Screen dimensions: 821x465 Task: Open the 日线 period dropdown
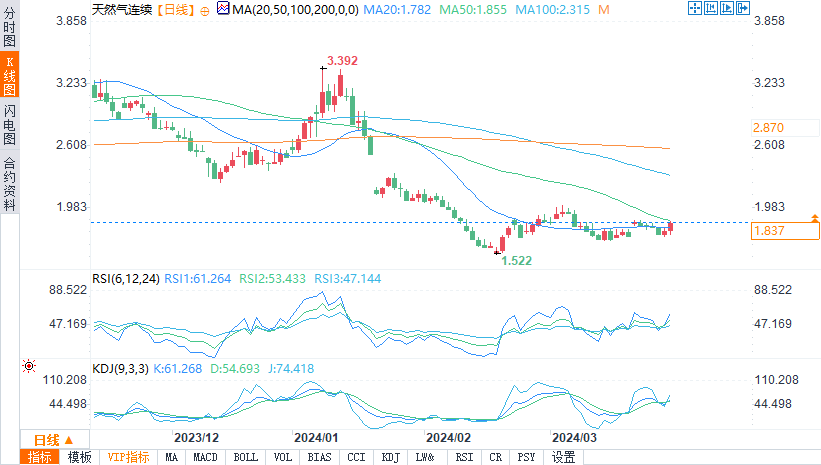[x=54, y=440]
